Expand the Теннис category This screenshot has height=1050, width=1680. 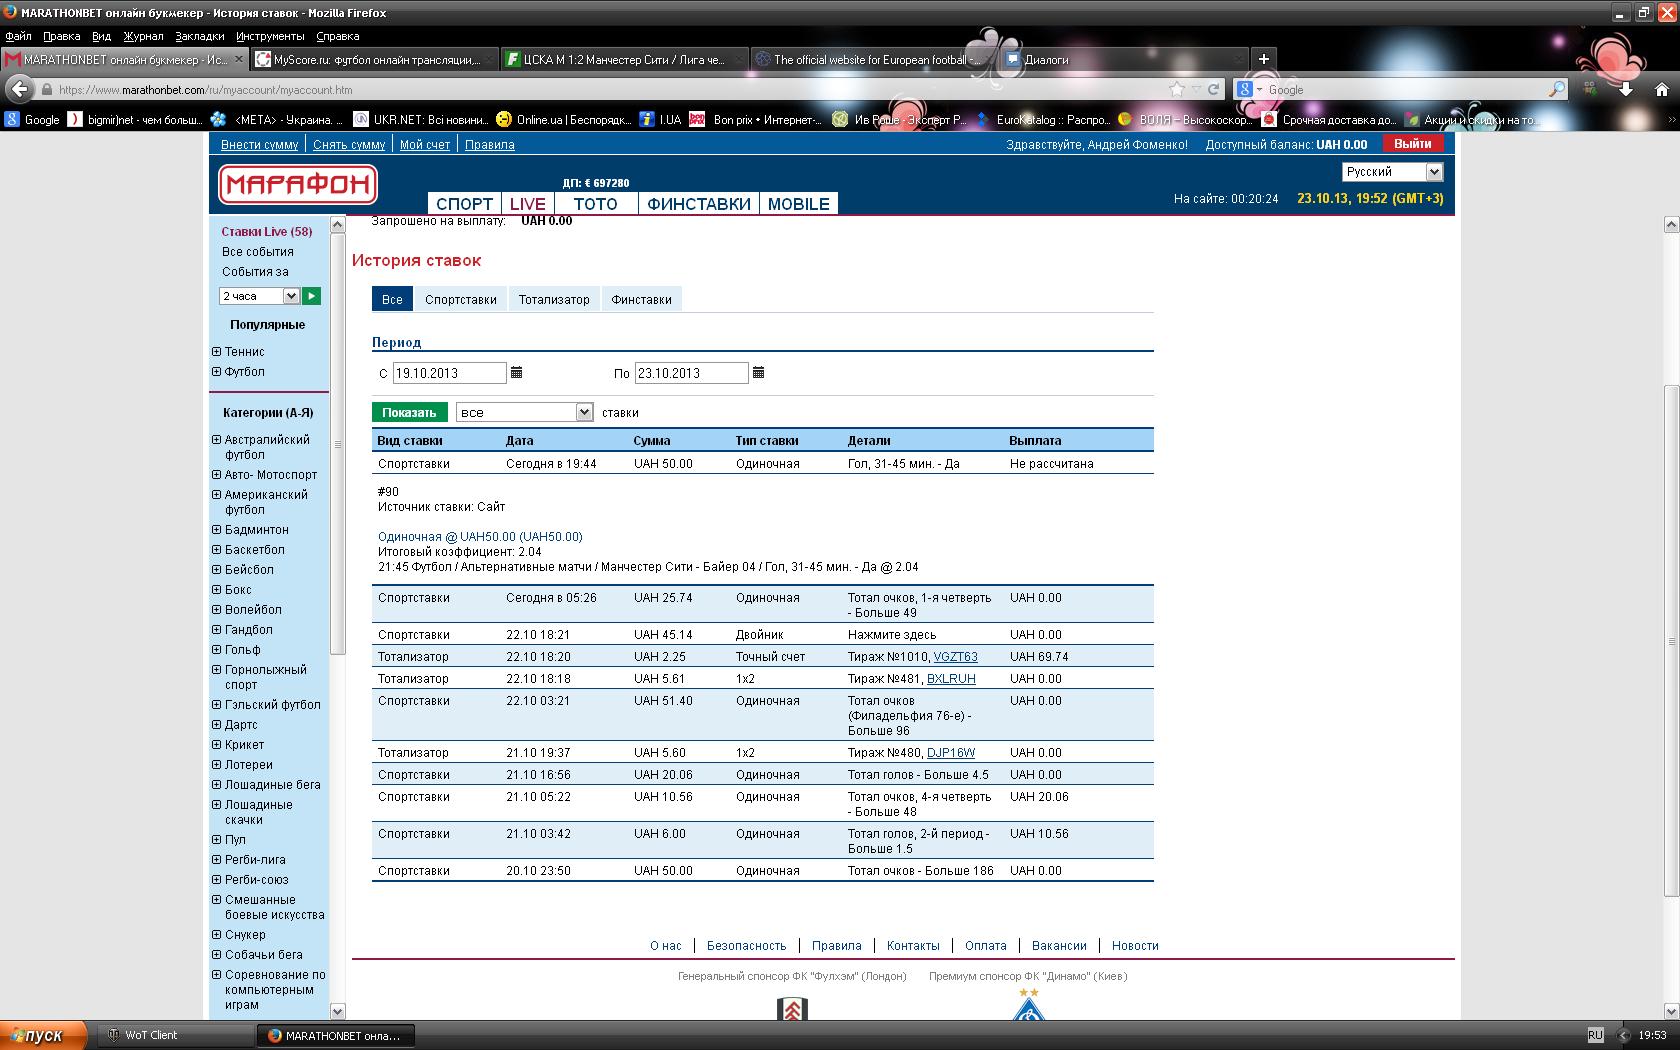click(x=216, y=352)
